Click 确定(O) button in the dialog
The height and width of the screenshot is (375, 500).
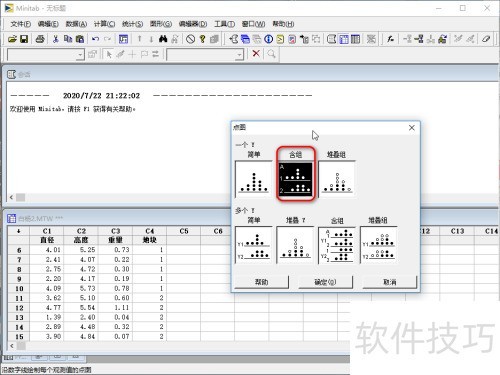[x=325, y=282]
